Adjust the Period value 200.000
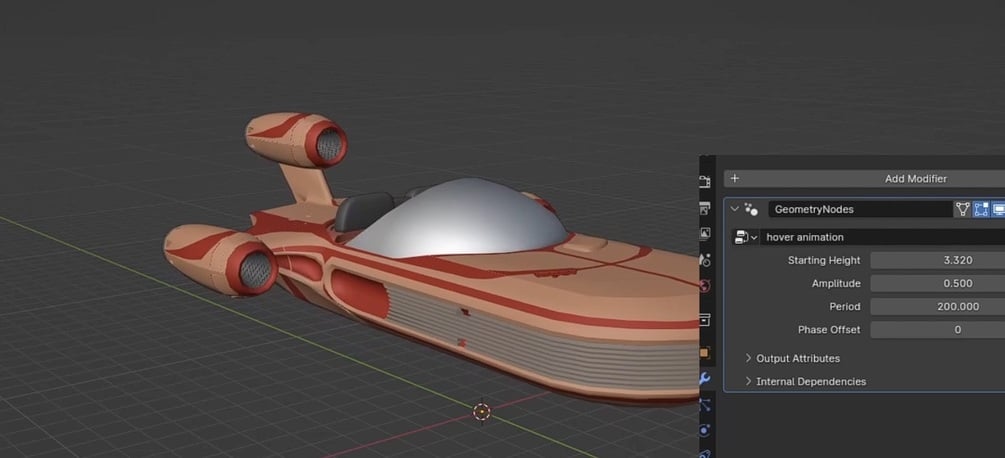Image resolution: width=1005 pixels, height=458 pixels. pos(938,306)
